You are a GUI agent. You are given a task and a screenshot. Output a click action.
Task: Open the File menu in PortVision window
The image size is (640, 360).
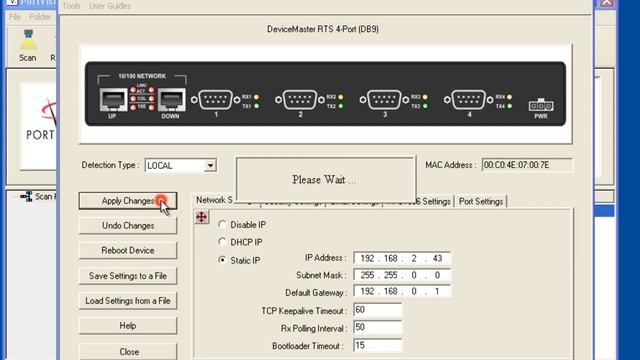15,17
